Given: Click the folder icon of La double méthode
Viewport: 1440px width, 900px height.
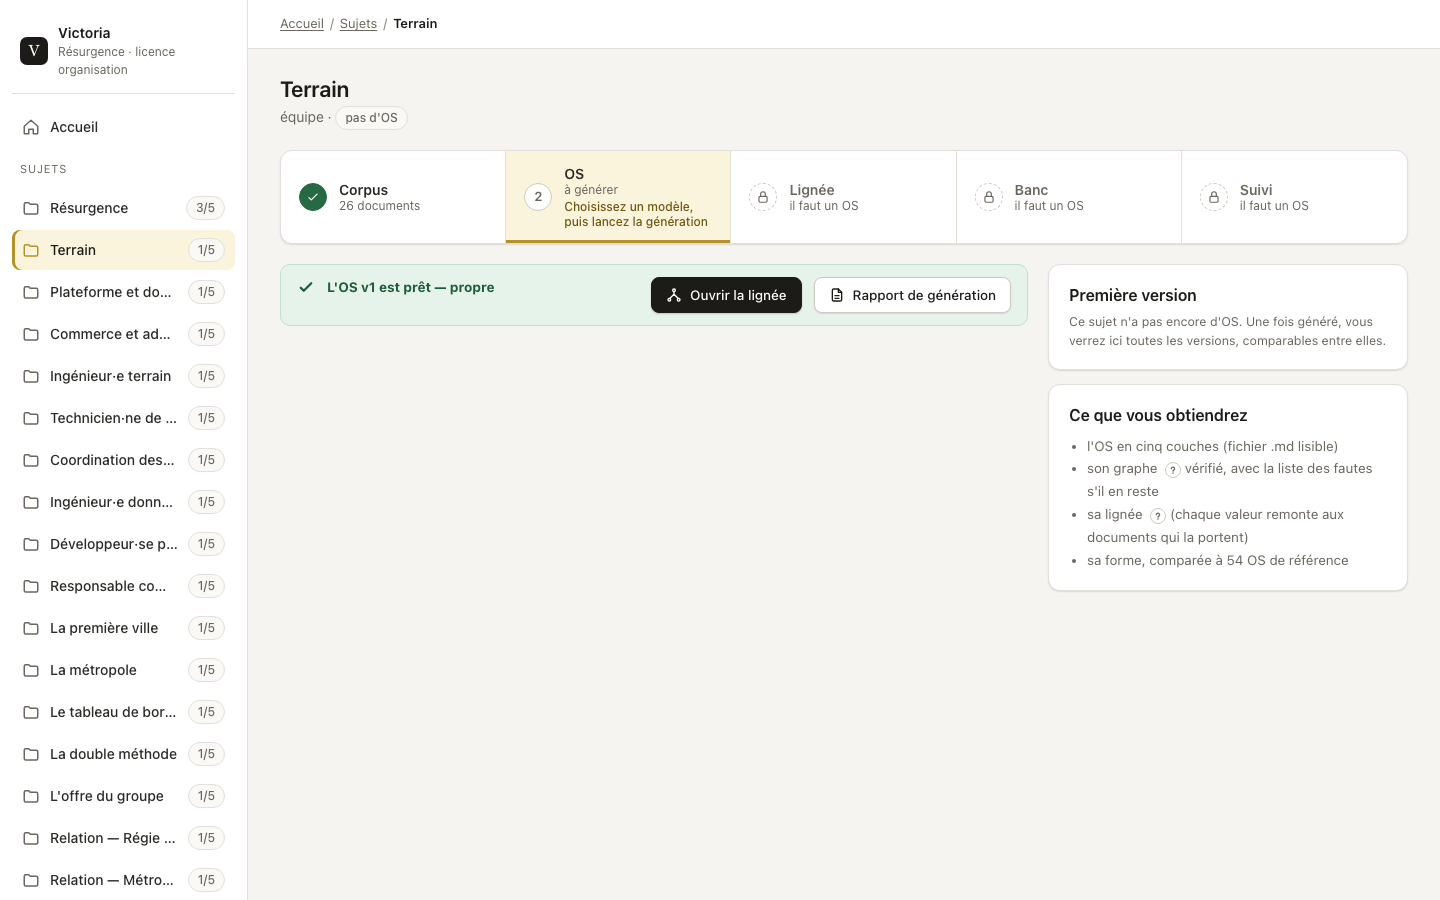Looking at the screenshot, I should [31, 754].
